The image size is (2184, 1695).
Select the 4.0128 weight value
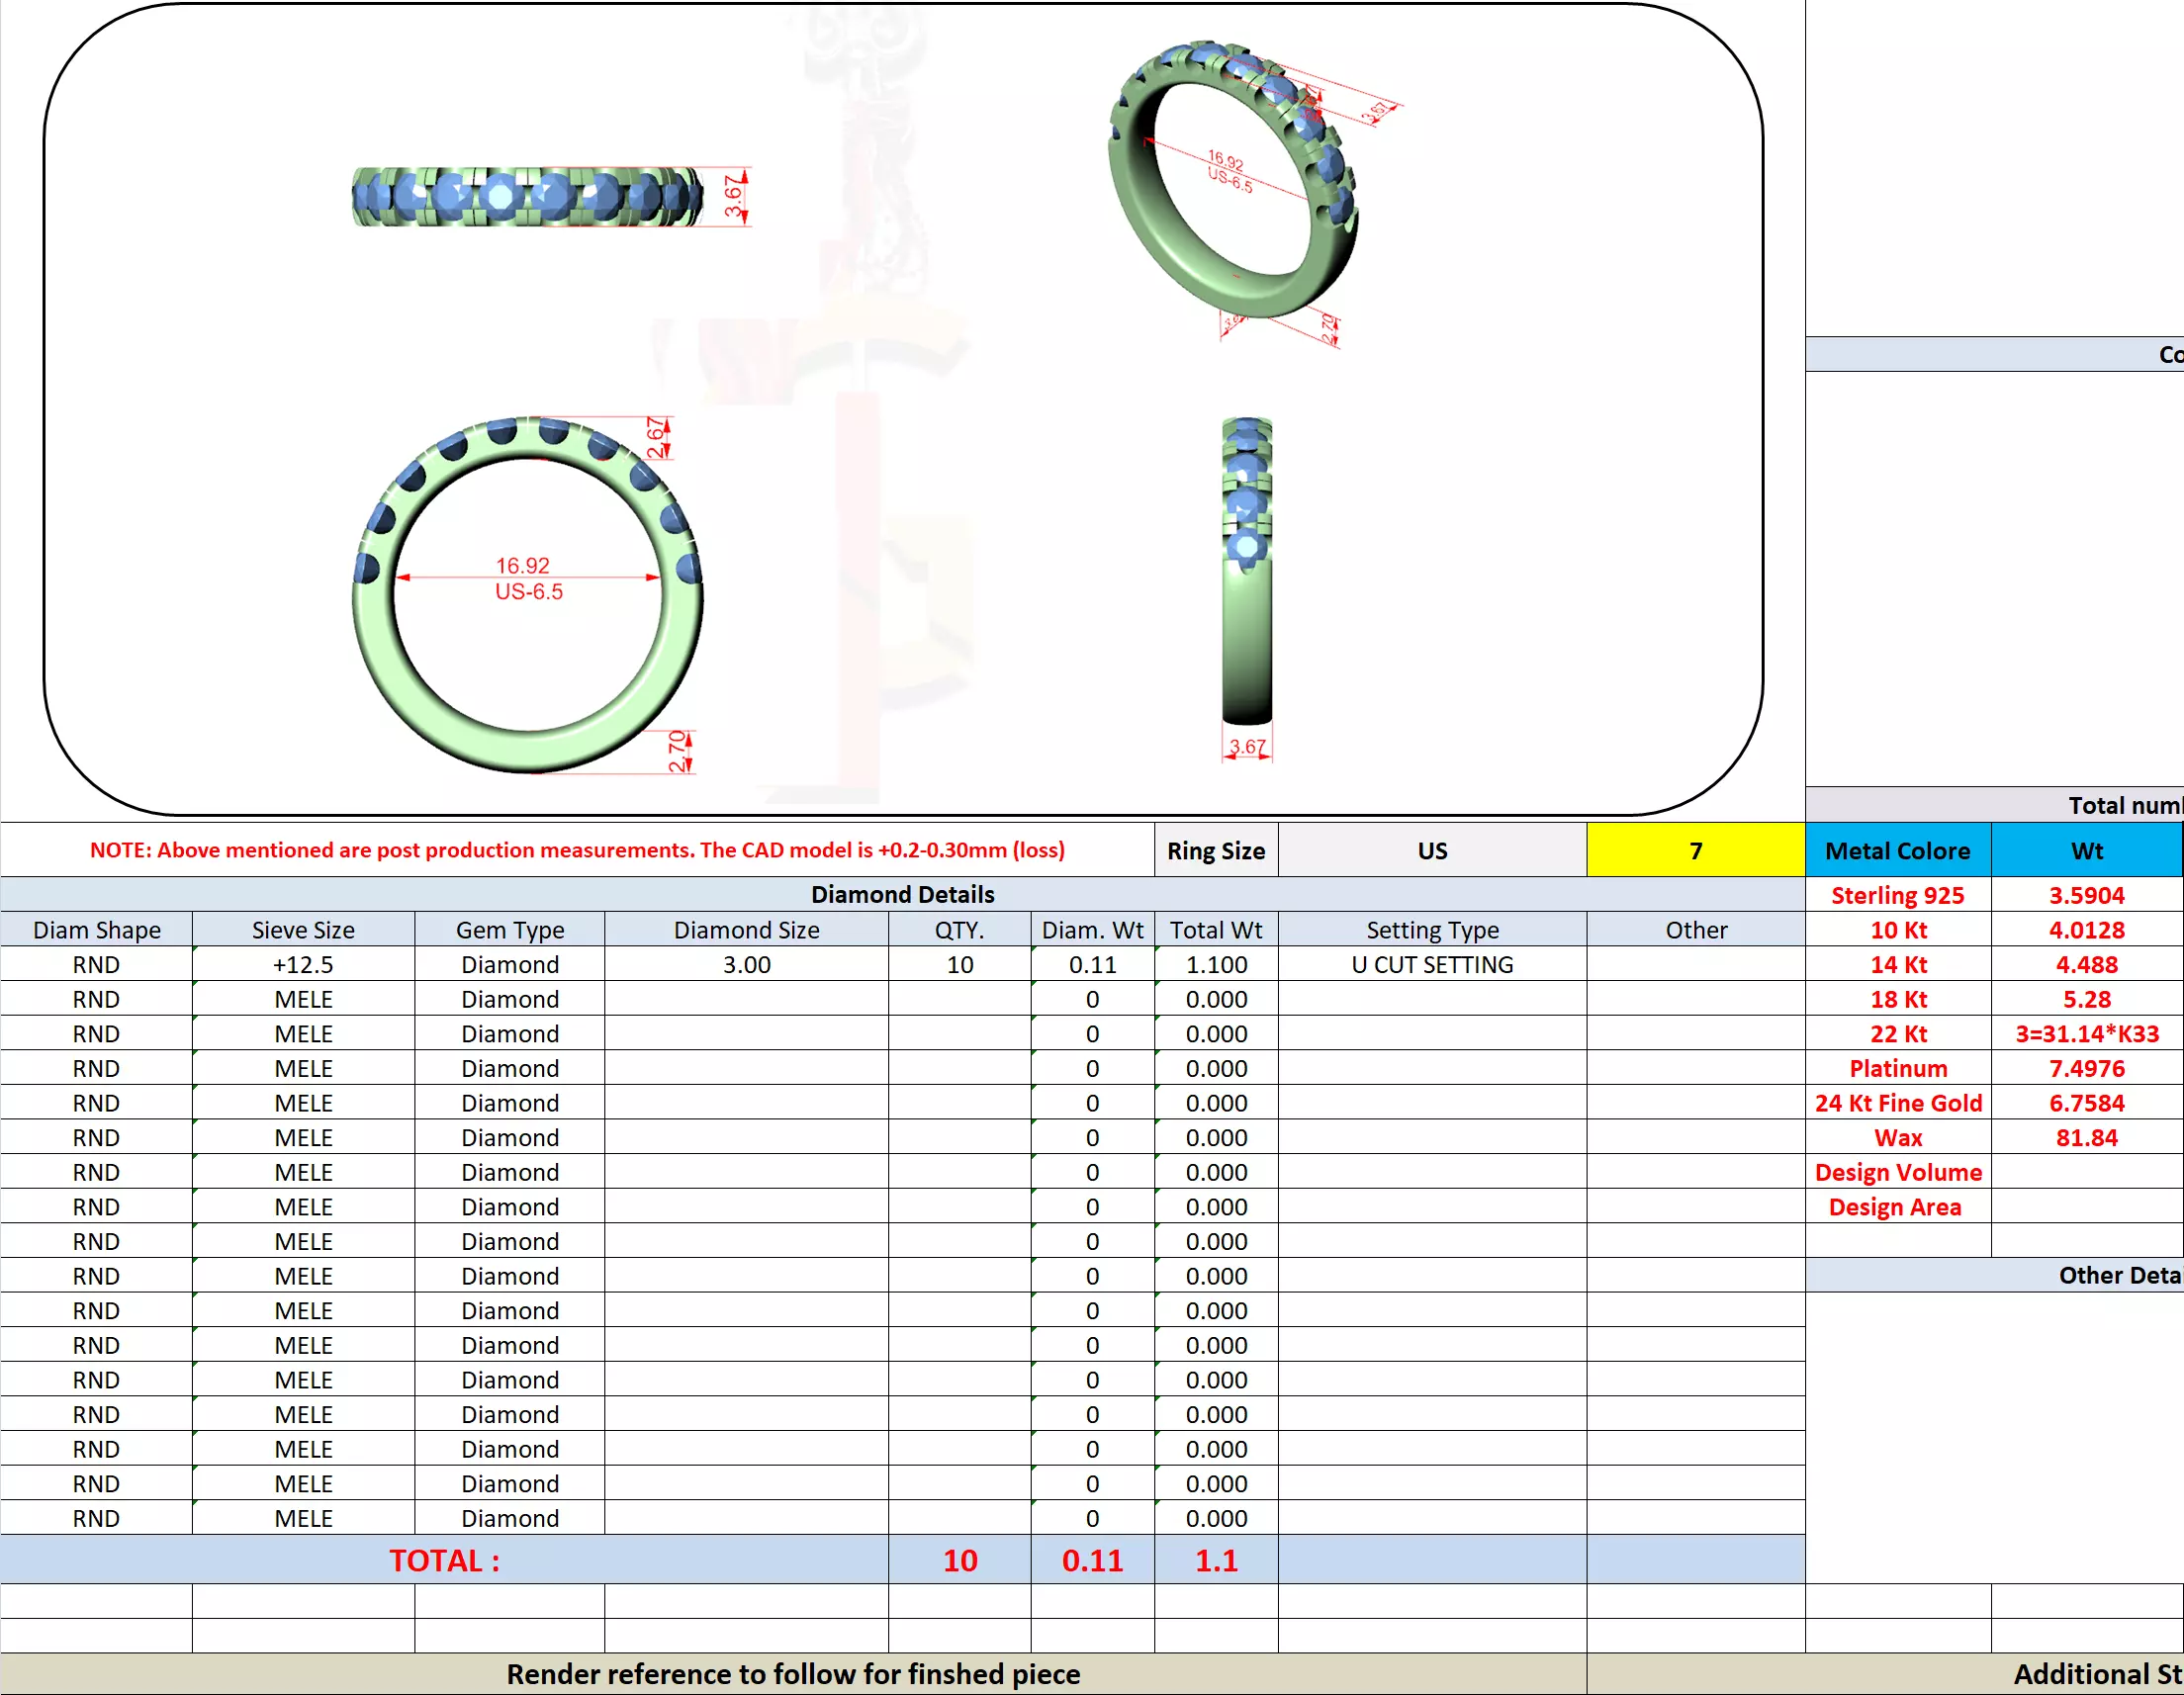pyautogui.click(x=2087, y=930)
